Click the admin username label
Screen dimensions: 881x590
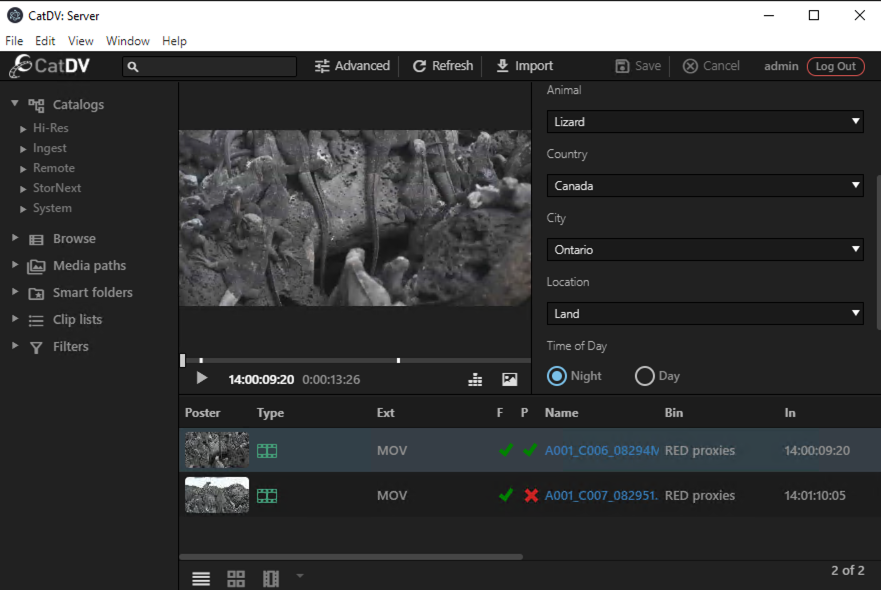point(781,66)
